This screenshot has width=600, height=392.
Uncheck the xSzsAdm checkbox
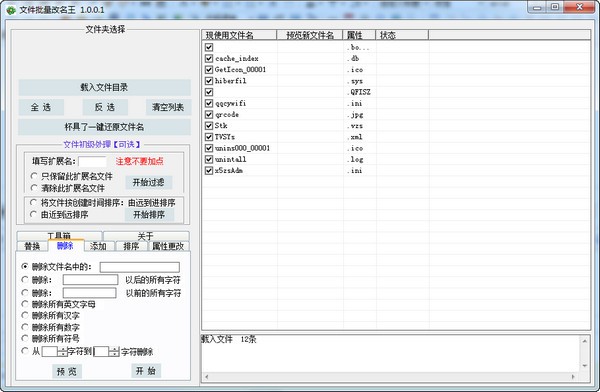coord(209,170)
